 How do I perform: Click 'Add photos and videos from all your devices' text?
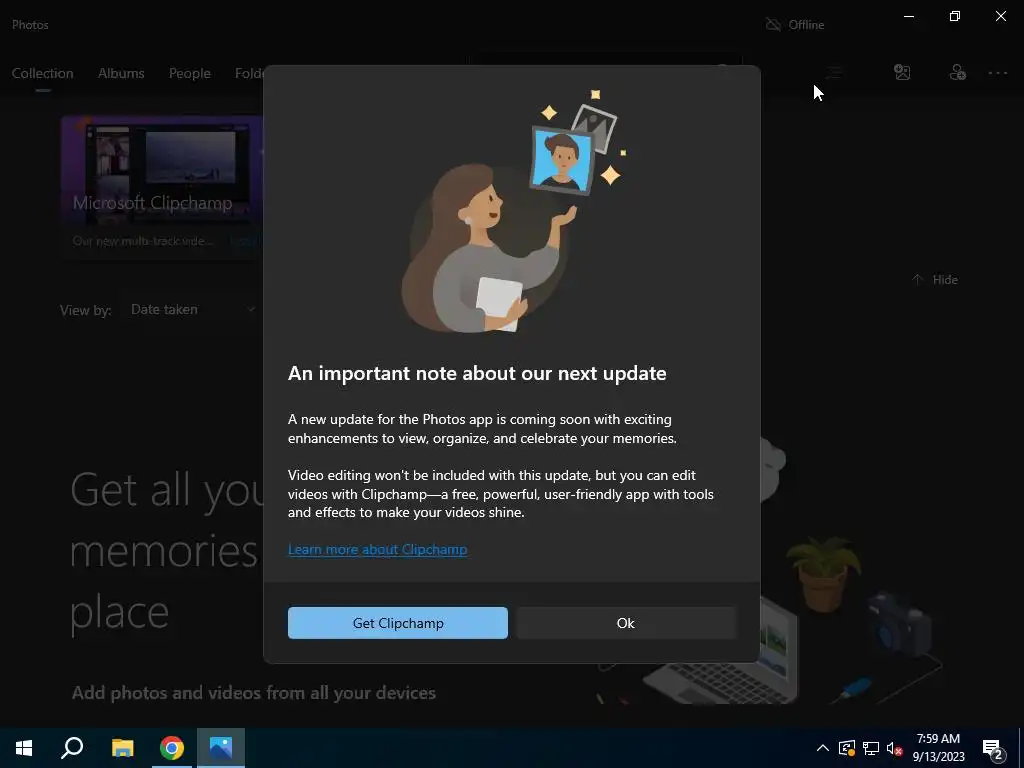click(x=253, y=693)
